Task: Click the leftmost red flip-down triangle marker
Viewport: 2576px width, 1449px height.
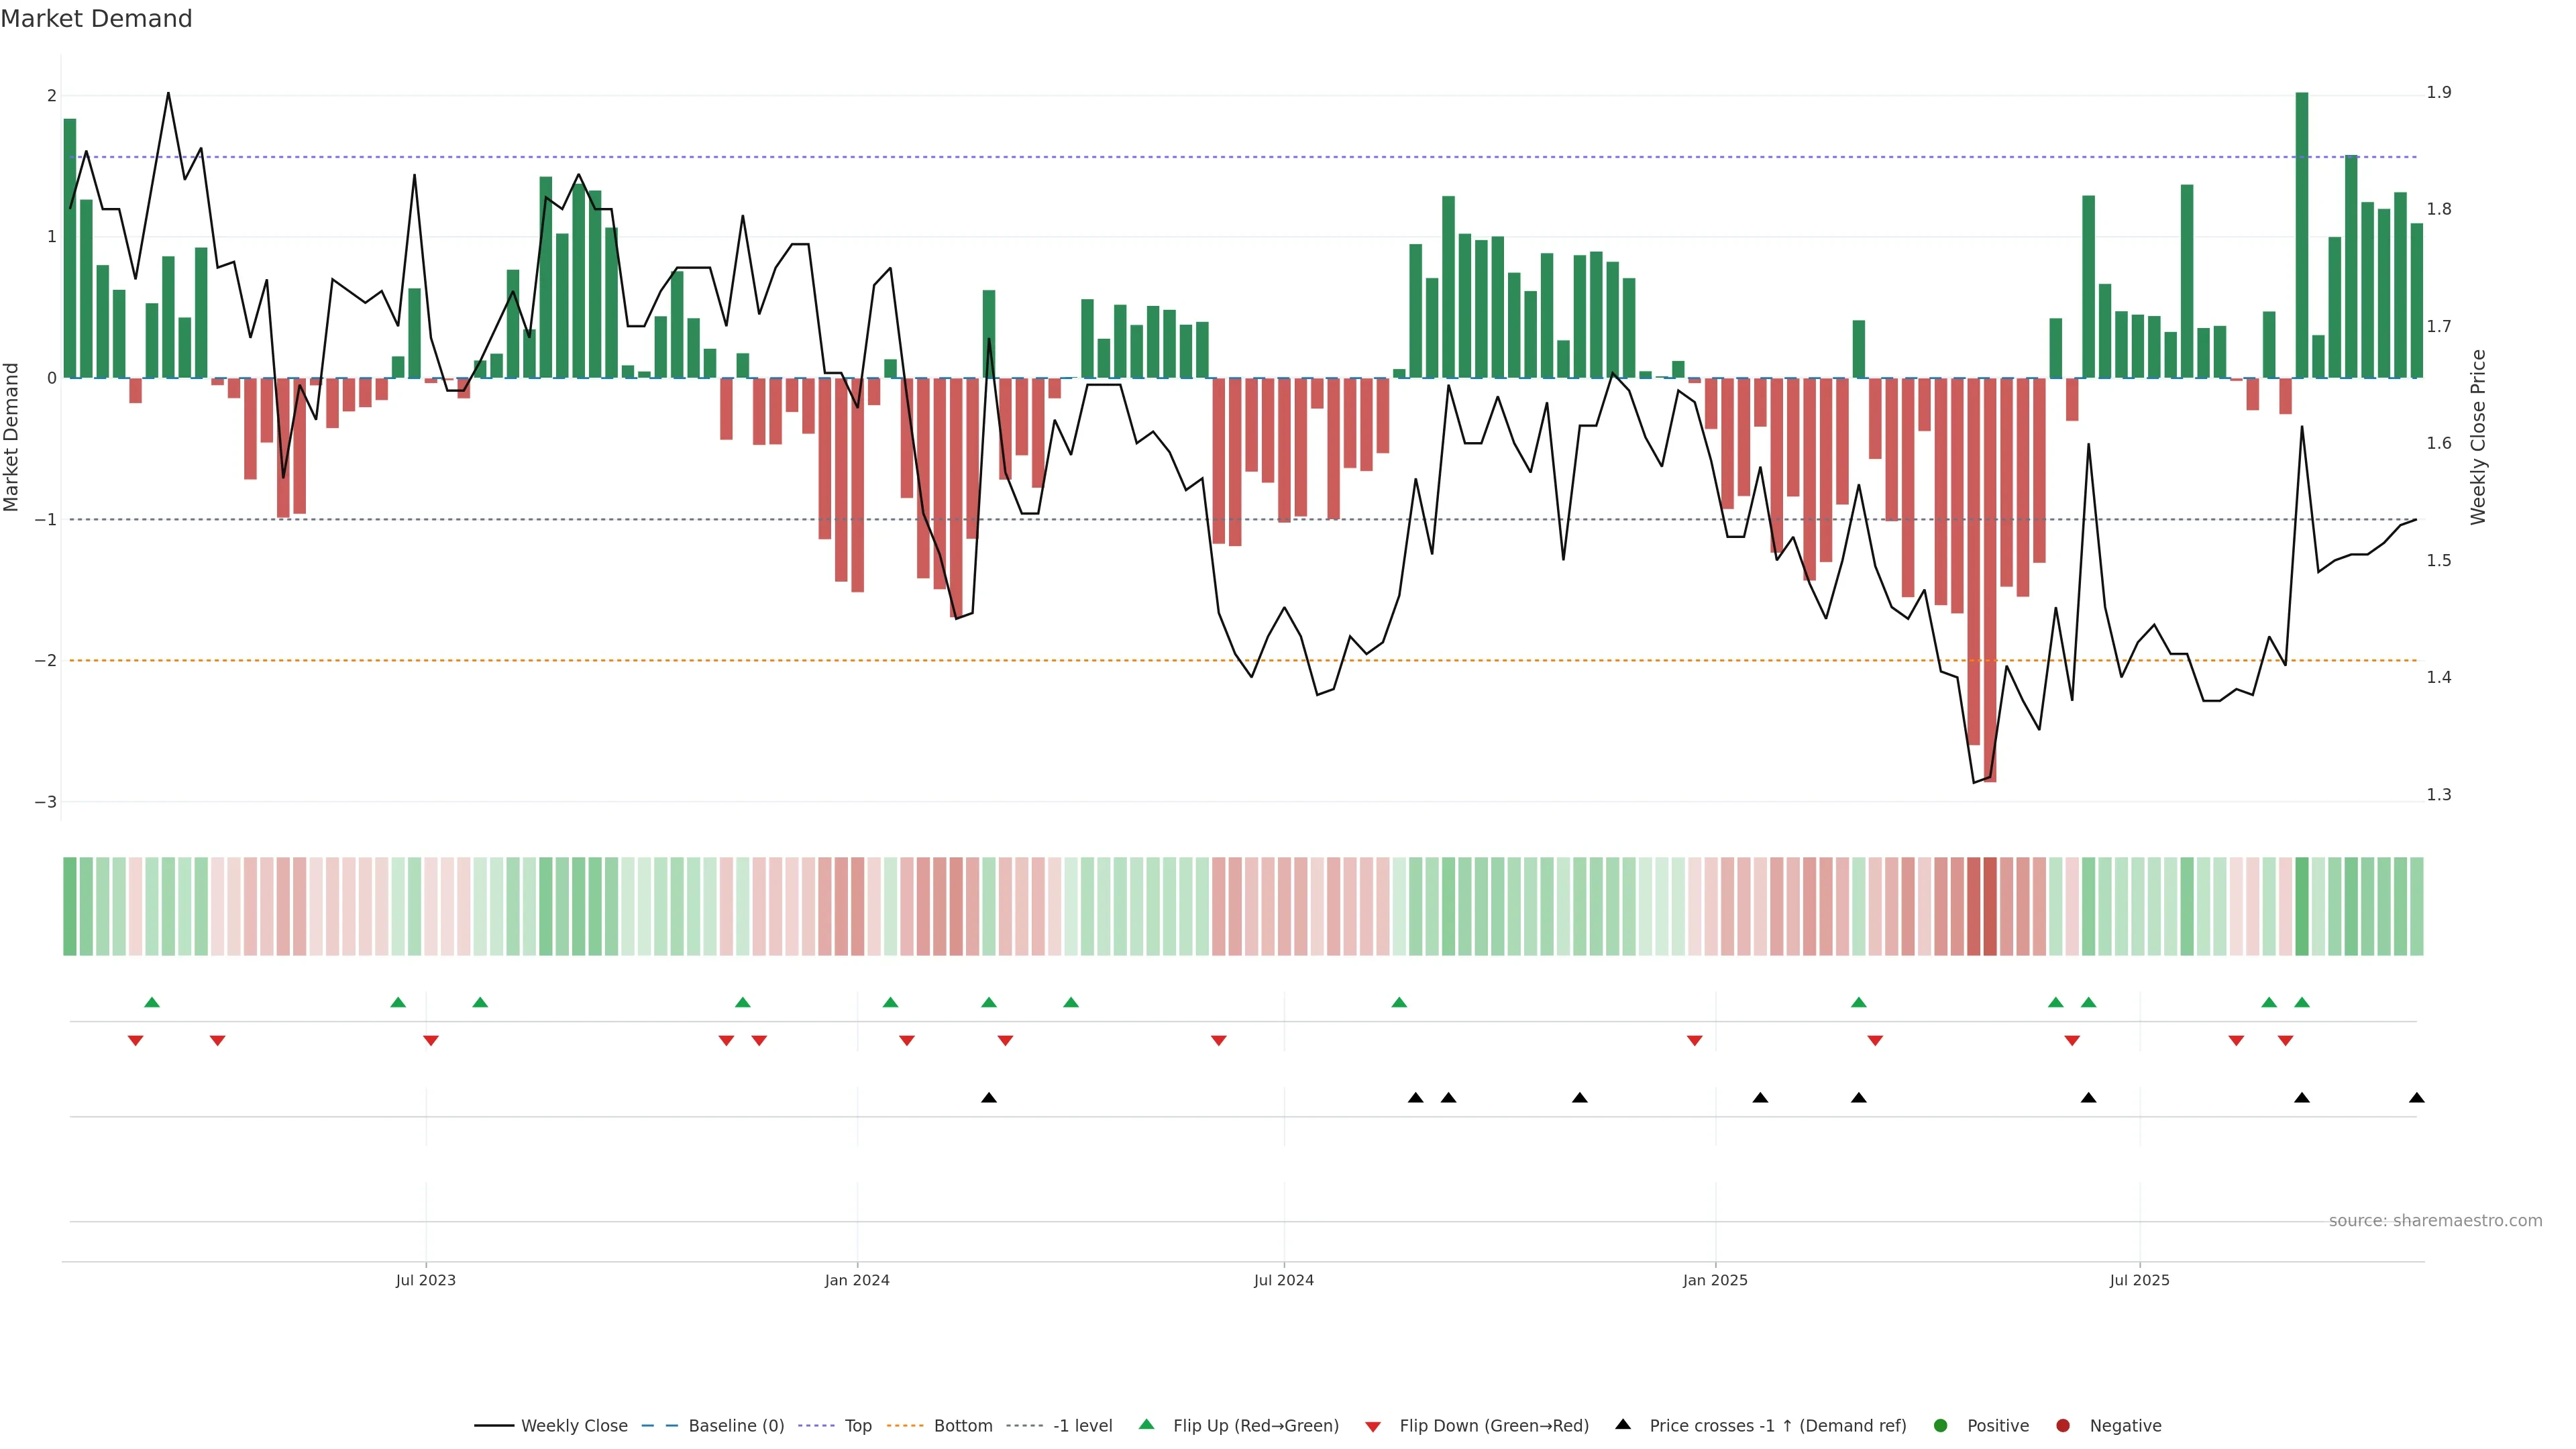Action: coord(135,1041)
